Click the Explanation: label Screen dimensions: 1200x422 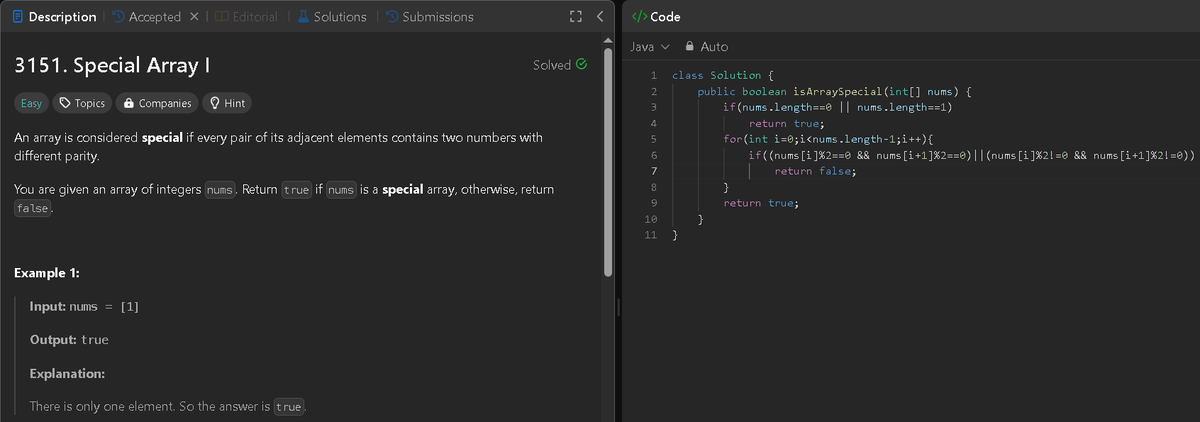68,373
